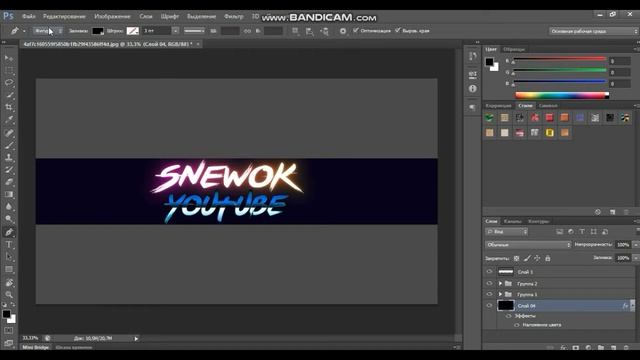Viewport: 640px width, 360px height.
Task: Toggle visibility of layer Слой 04
Action: point(489,305)
